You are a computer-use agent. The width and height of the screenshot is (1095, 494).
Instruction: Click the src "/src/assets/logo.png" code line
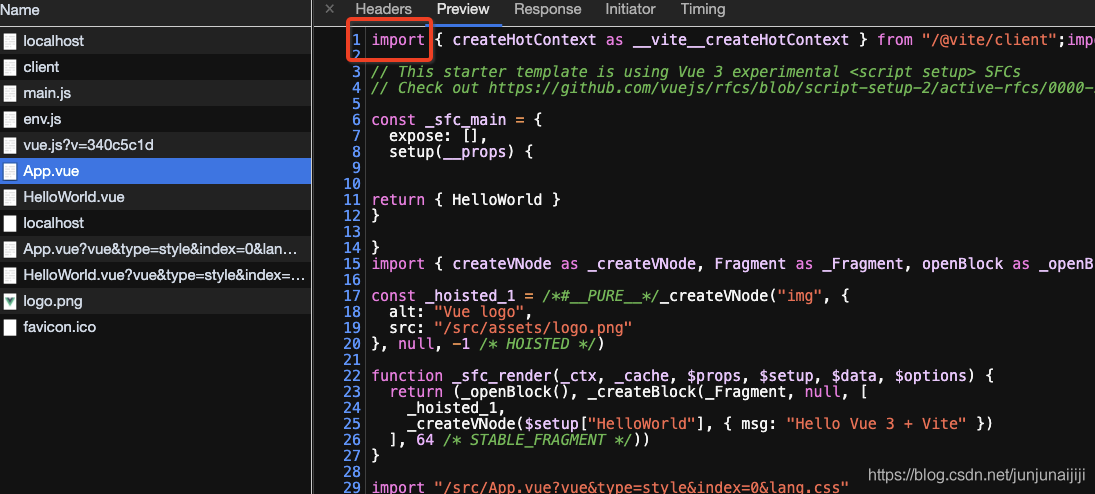pos(510,328)
